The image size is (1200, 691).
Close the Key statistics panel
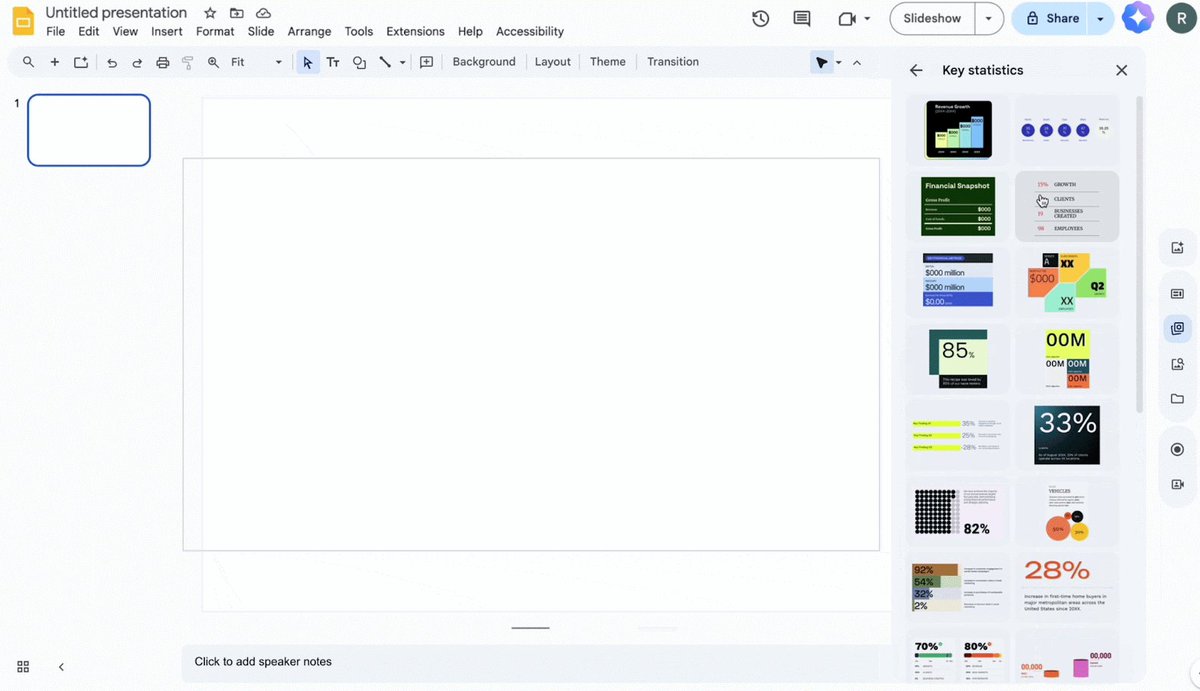1121,70
